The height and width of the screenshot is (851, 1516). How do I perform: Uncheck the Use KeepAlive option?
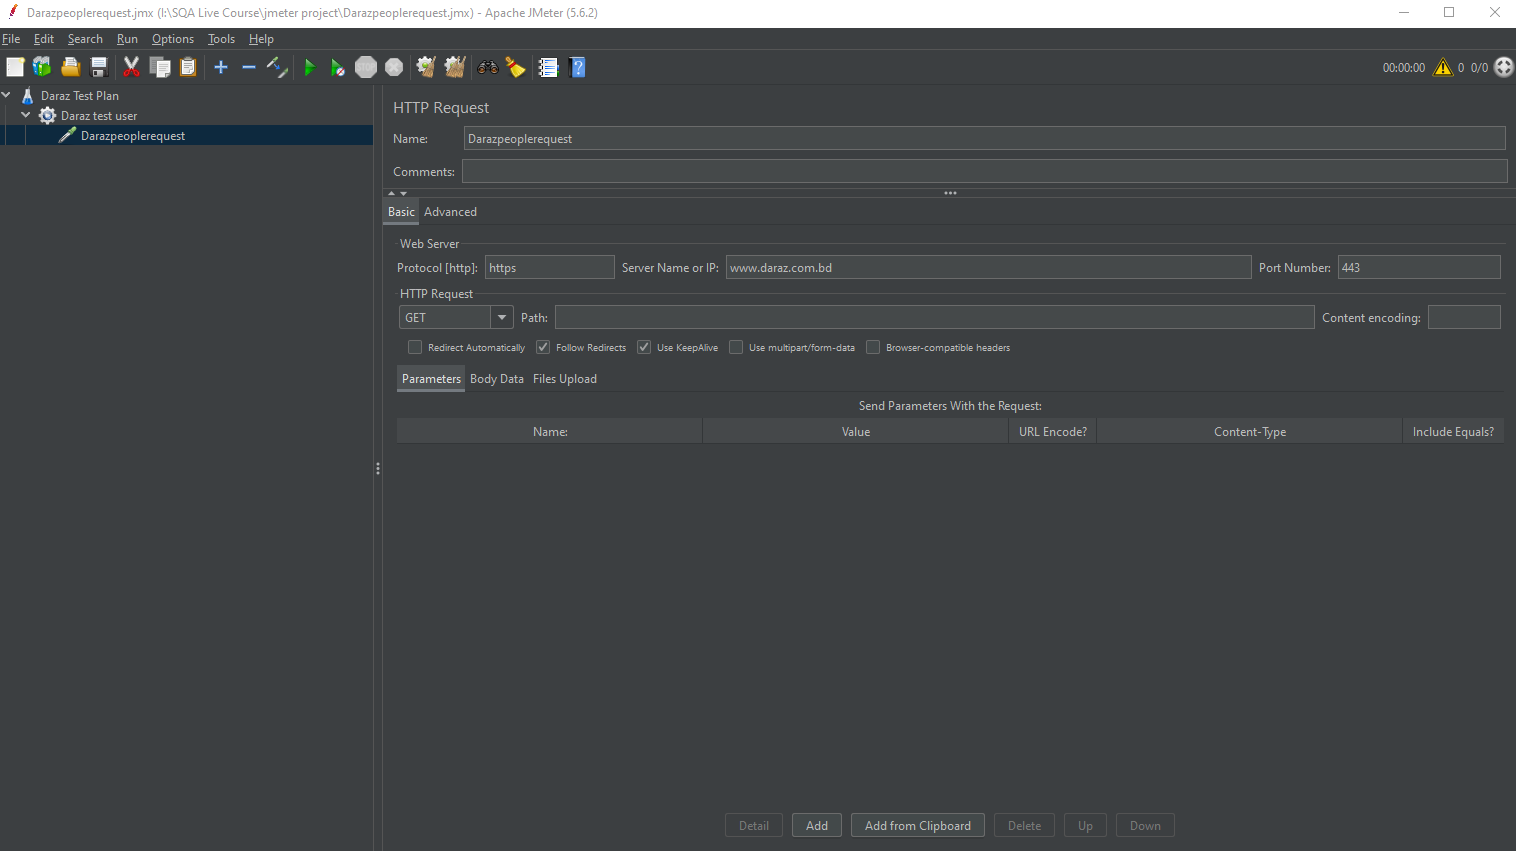coord(644,347)
